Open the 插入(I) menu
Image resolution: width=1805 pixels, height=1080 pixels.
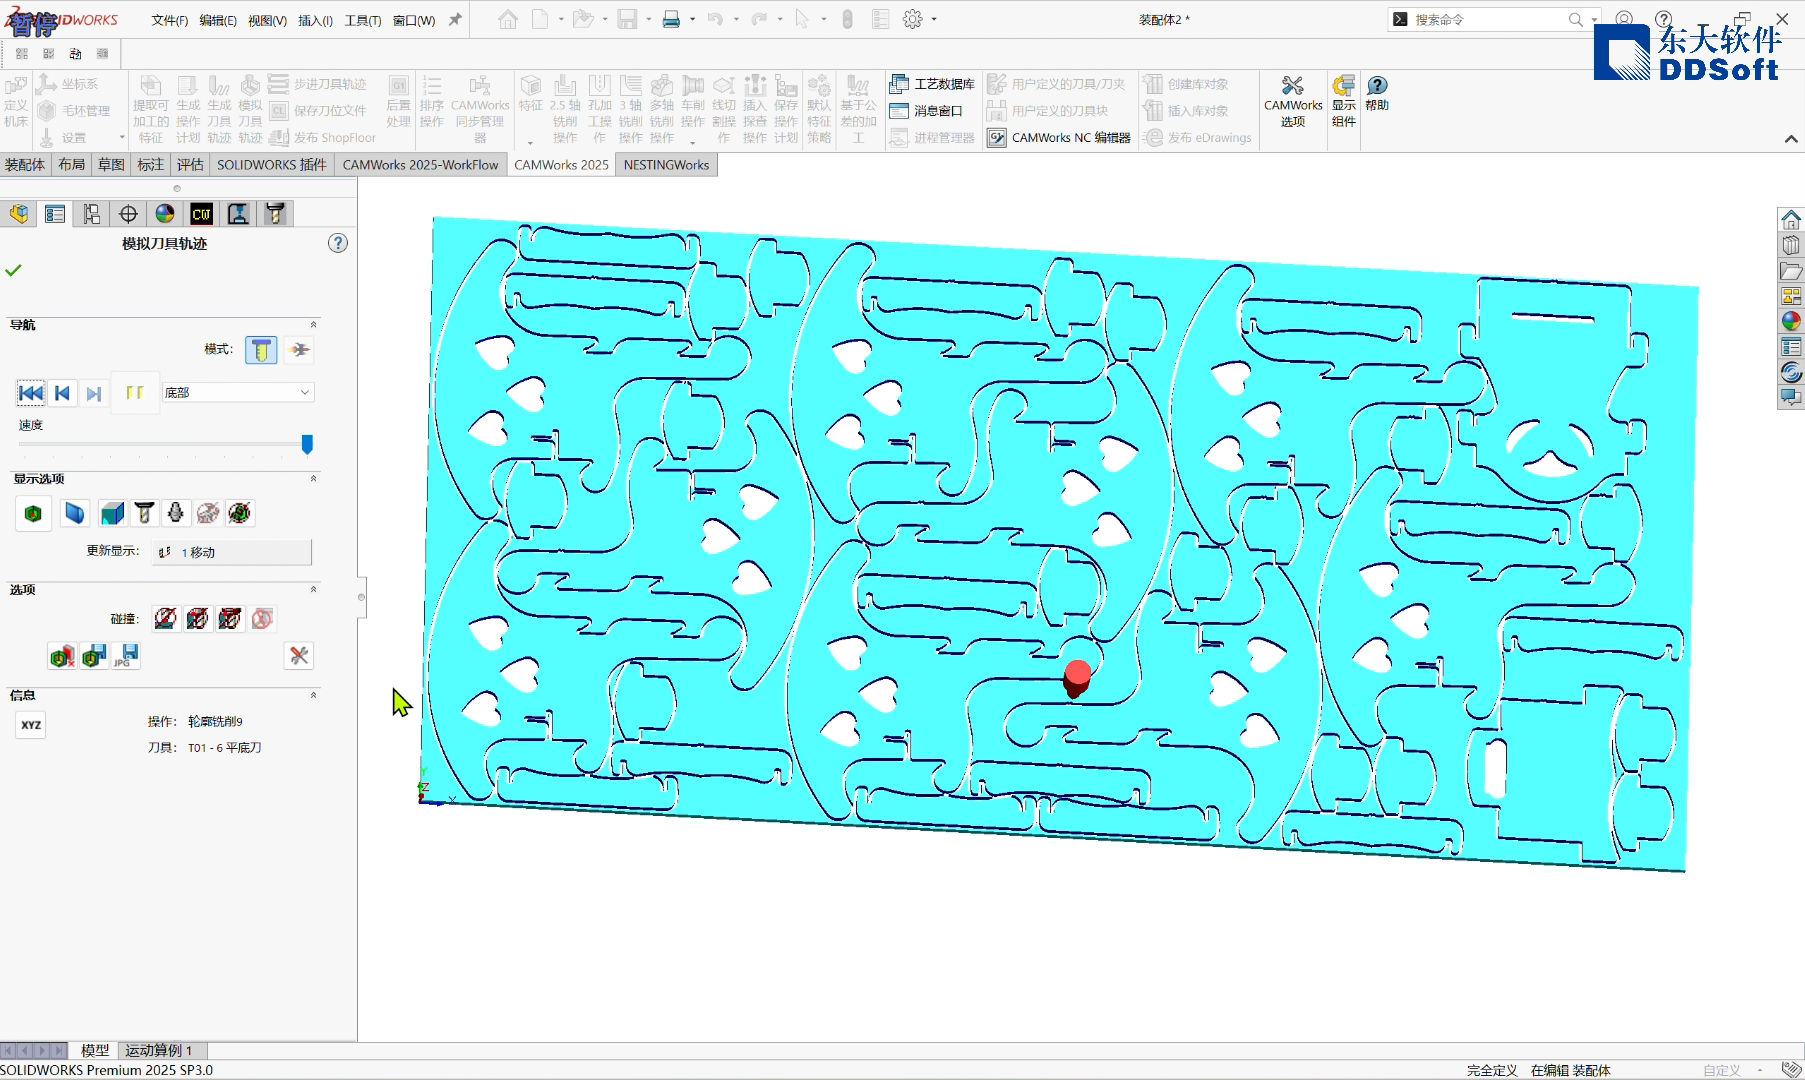[315, 20]
